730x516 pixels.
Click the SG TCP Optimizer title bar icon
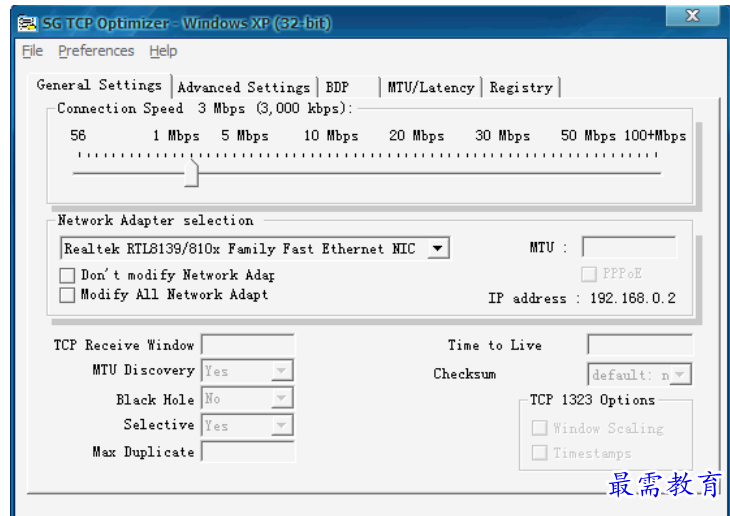coord(27,23)
